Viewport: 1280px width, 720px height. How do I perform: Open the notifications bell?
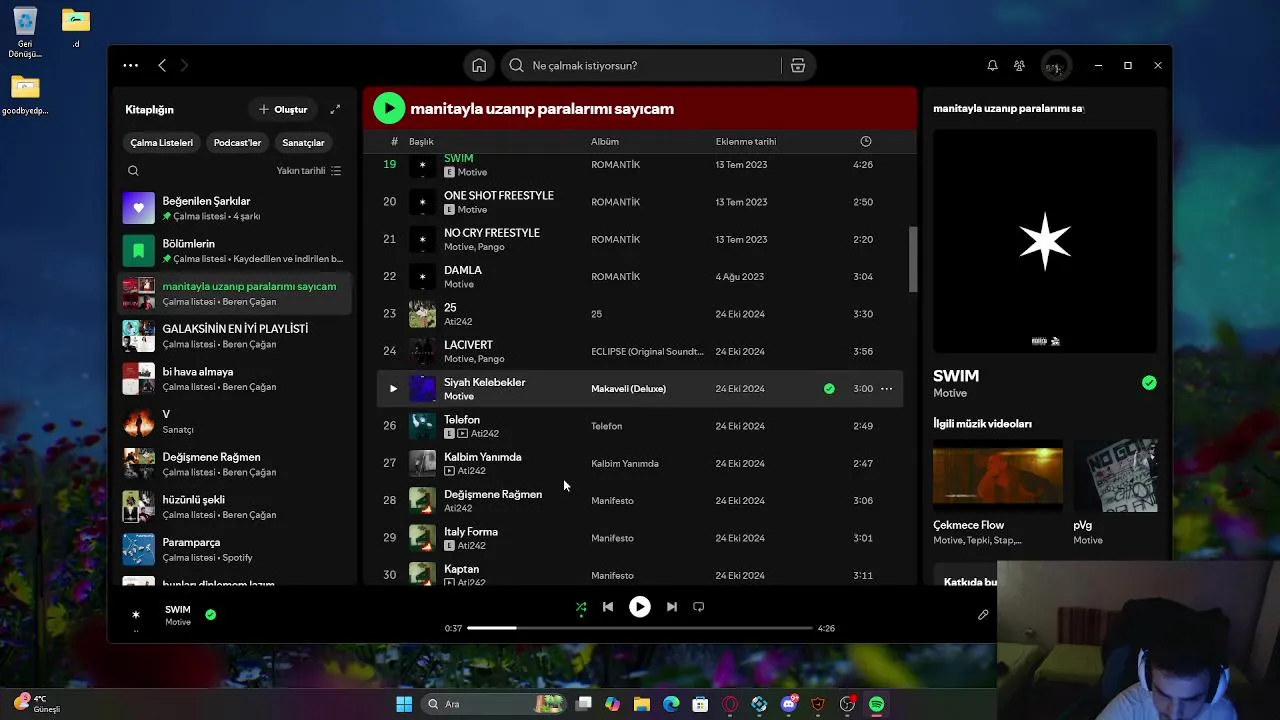(x=992, y=65)
